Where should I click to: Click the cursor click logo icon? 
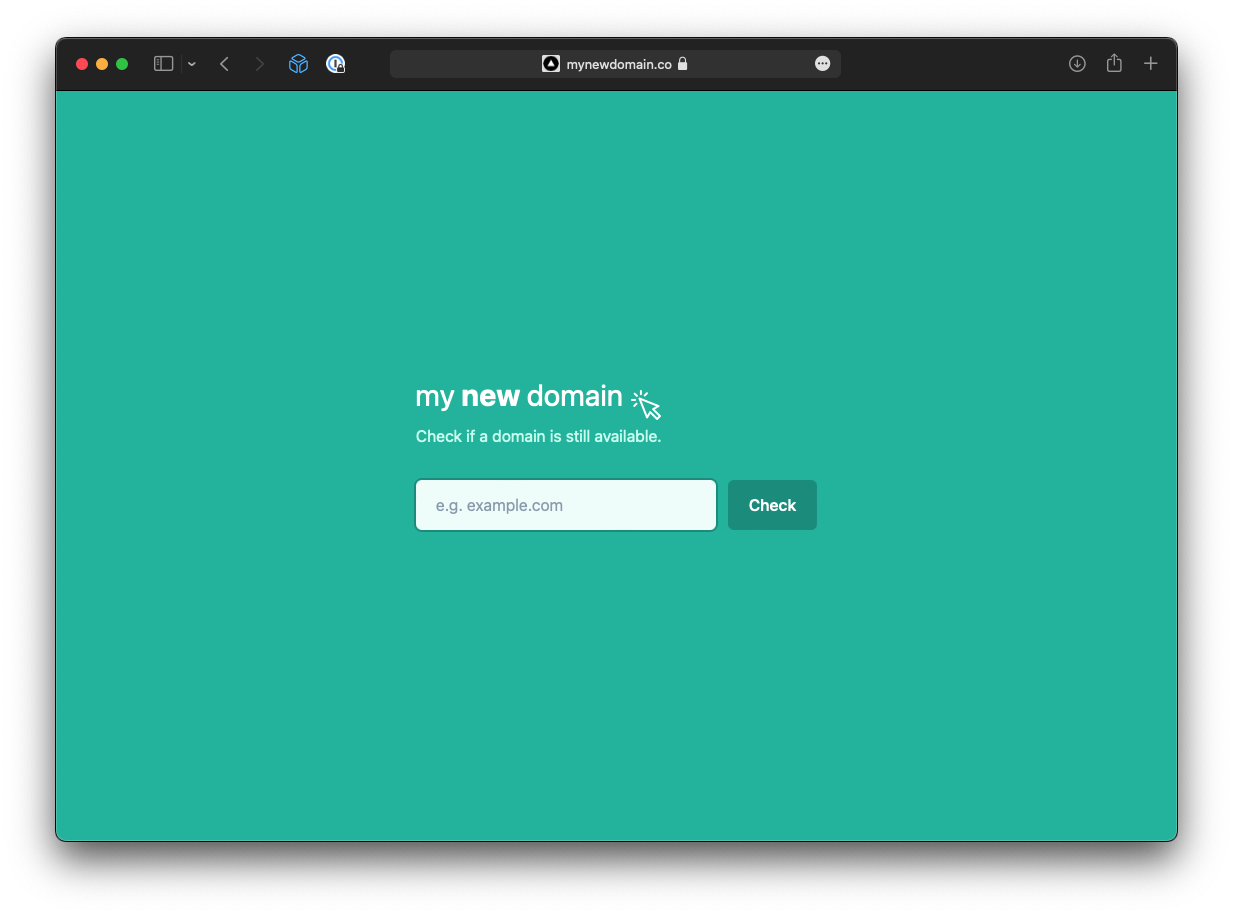646,404
